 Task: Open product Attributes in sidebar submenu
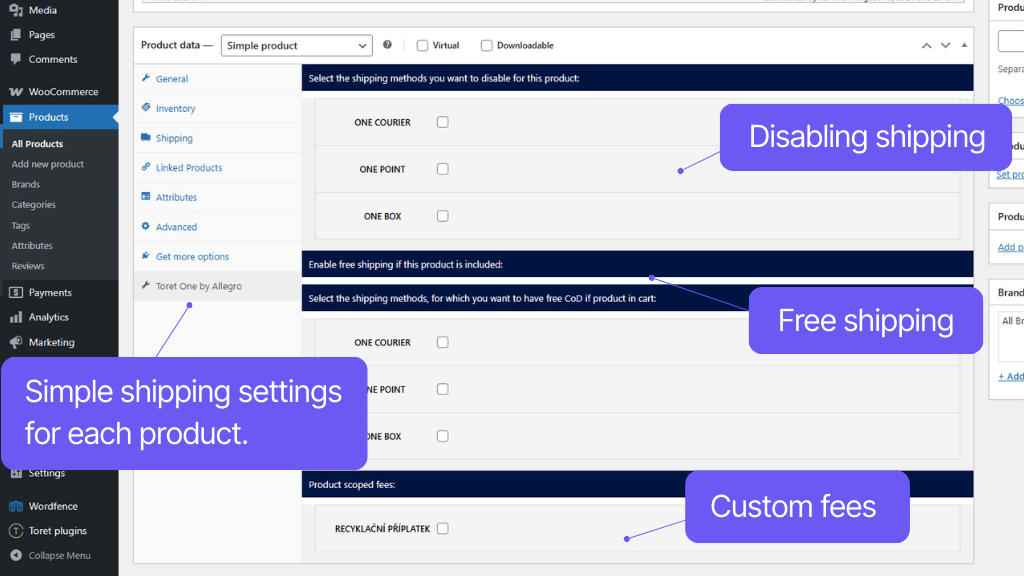pos(32,246)
